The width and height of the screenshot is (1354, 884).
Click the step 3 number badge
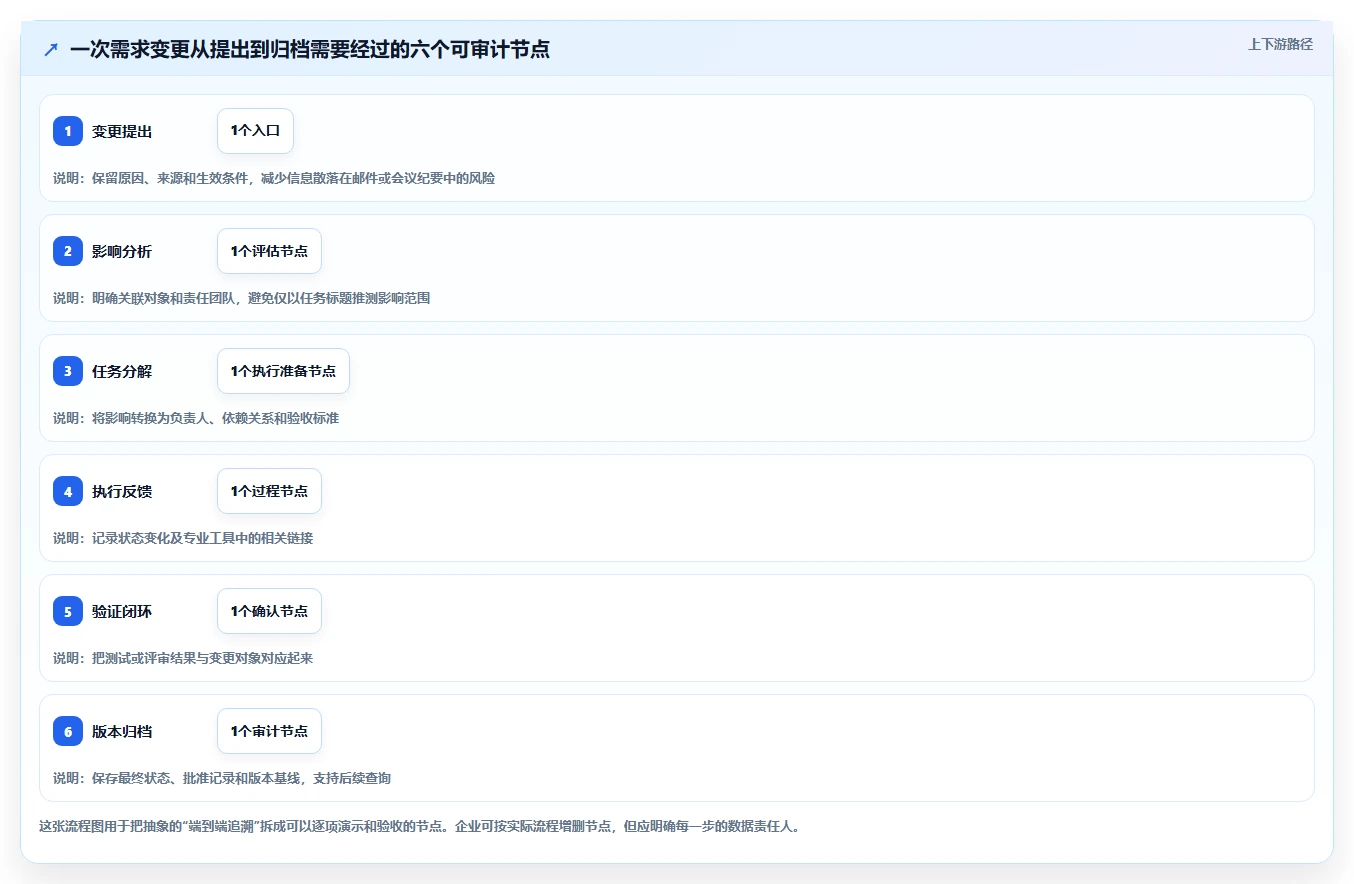coord(68,371)
